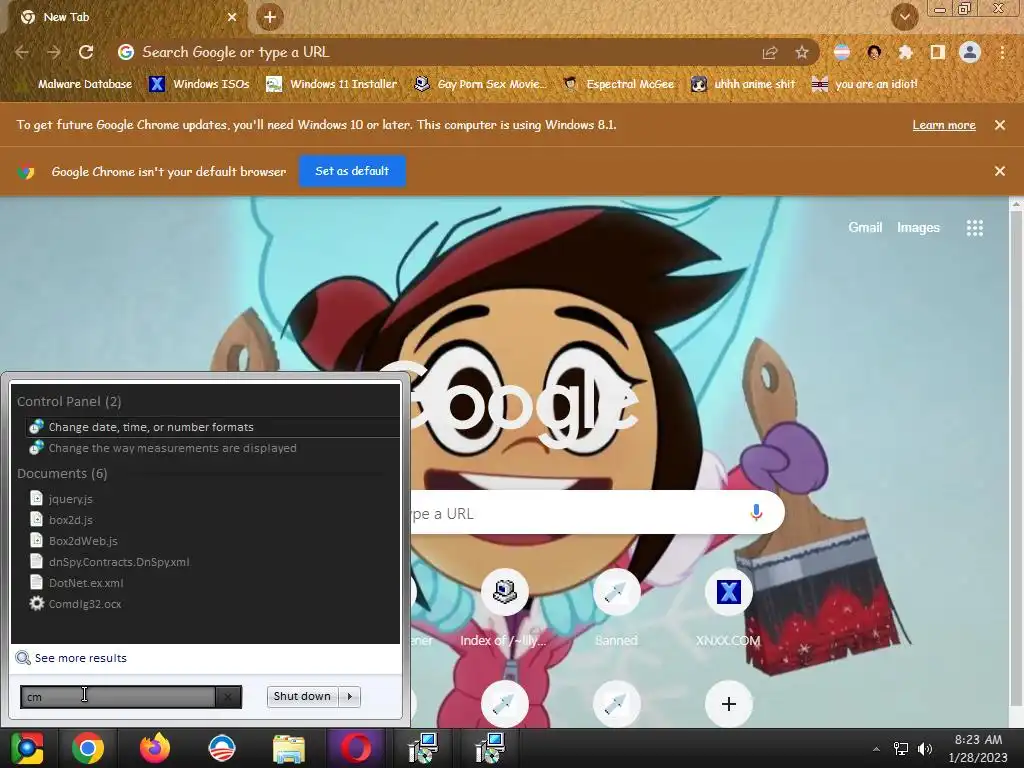This screenshot has width=1024, height=768.
Task: Open a new tab with the plus button
Action: (x=270, y=18)
